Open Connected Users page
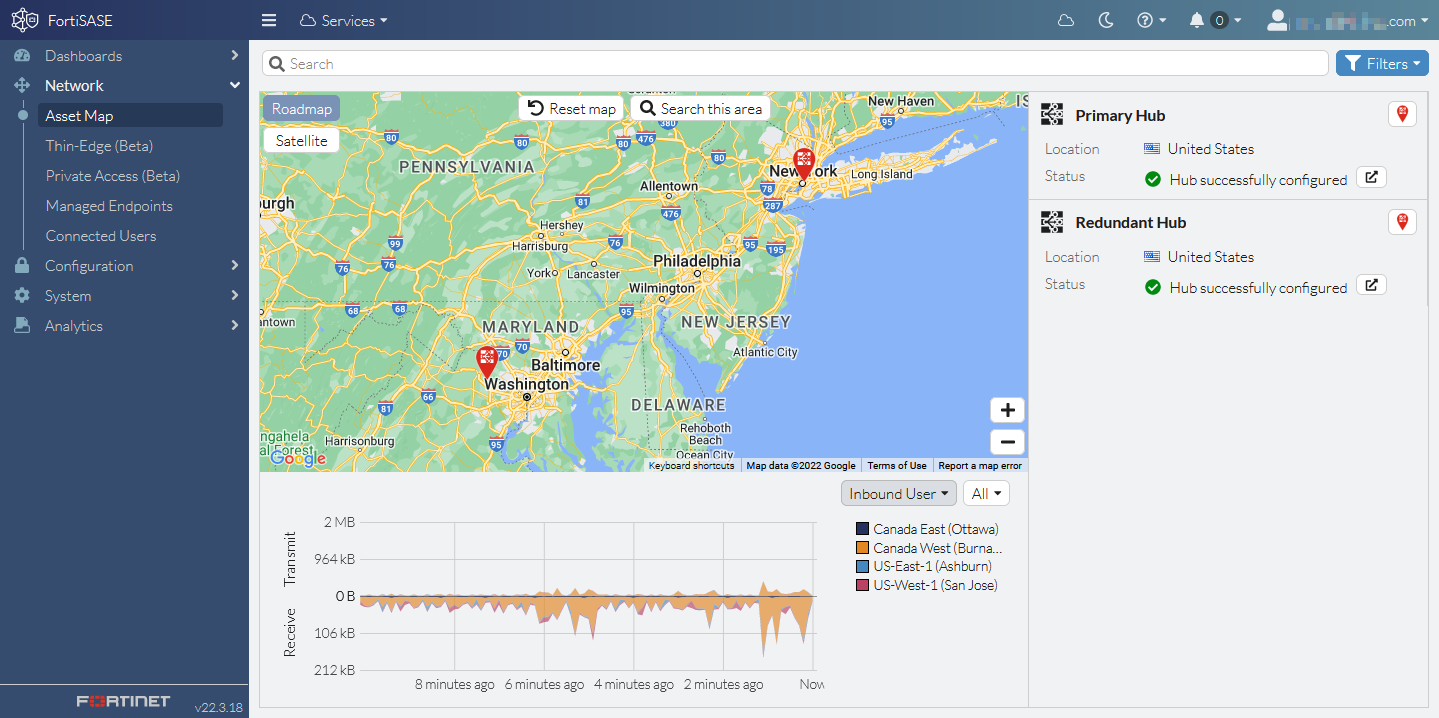Viewport: 1439px width, 718px height. pos(101,236)
